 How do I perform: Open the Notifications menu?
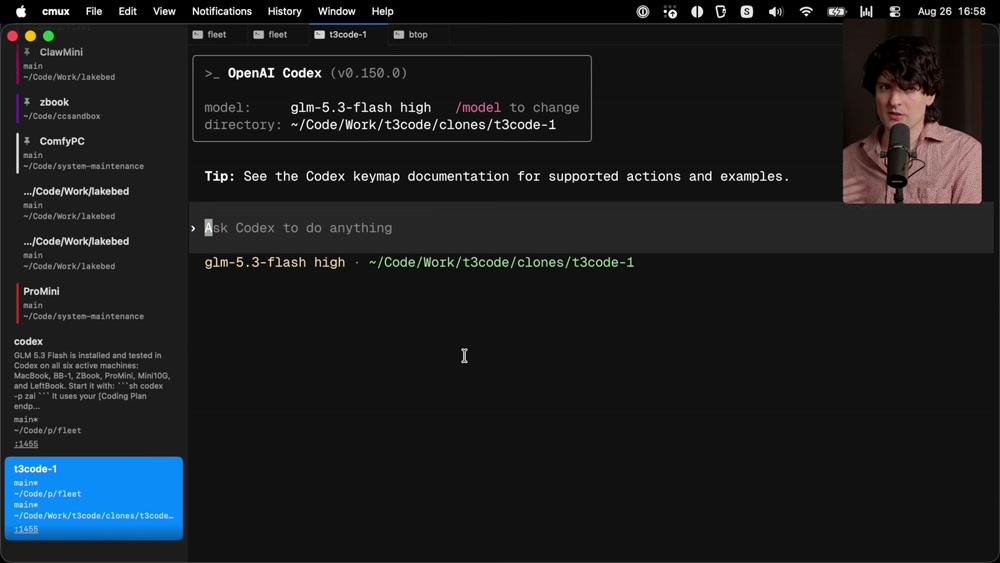tap(222, 11)
